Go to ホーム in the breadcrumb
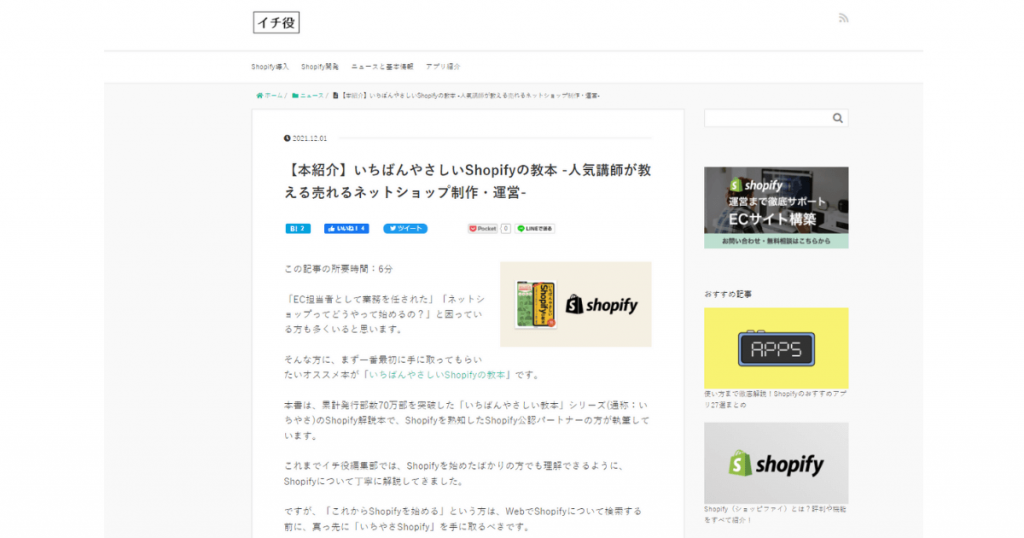 pos(270,95)
